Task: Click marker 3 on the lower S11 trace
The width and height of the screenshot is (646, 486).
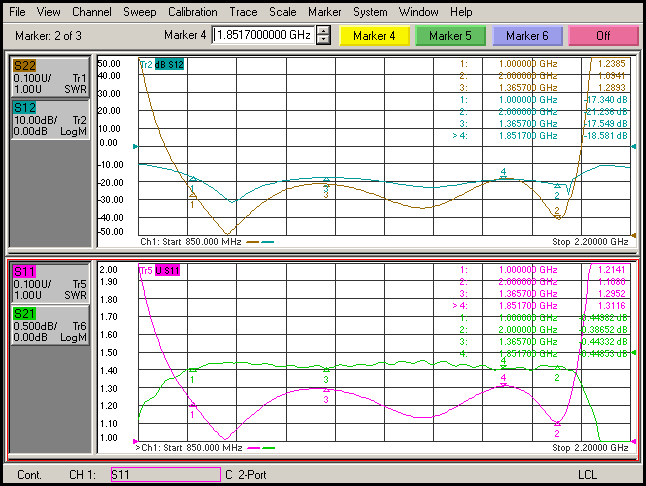Action: tap(326, 390)
